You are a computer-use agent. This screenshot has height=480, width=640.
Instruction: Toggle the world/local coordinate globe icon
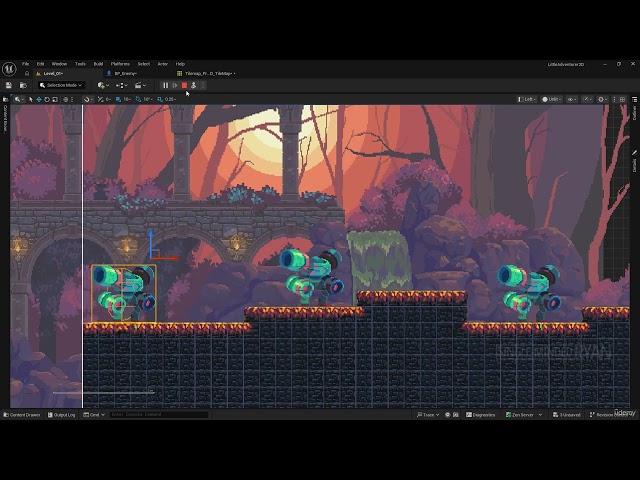coord(65,99)
